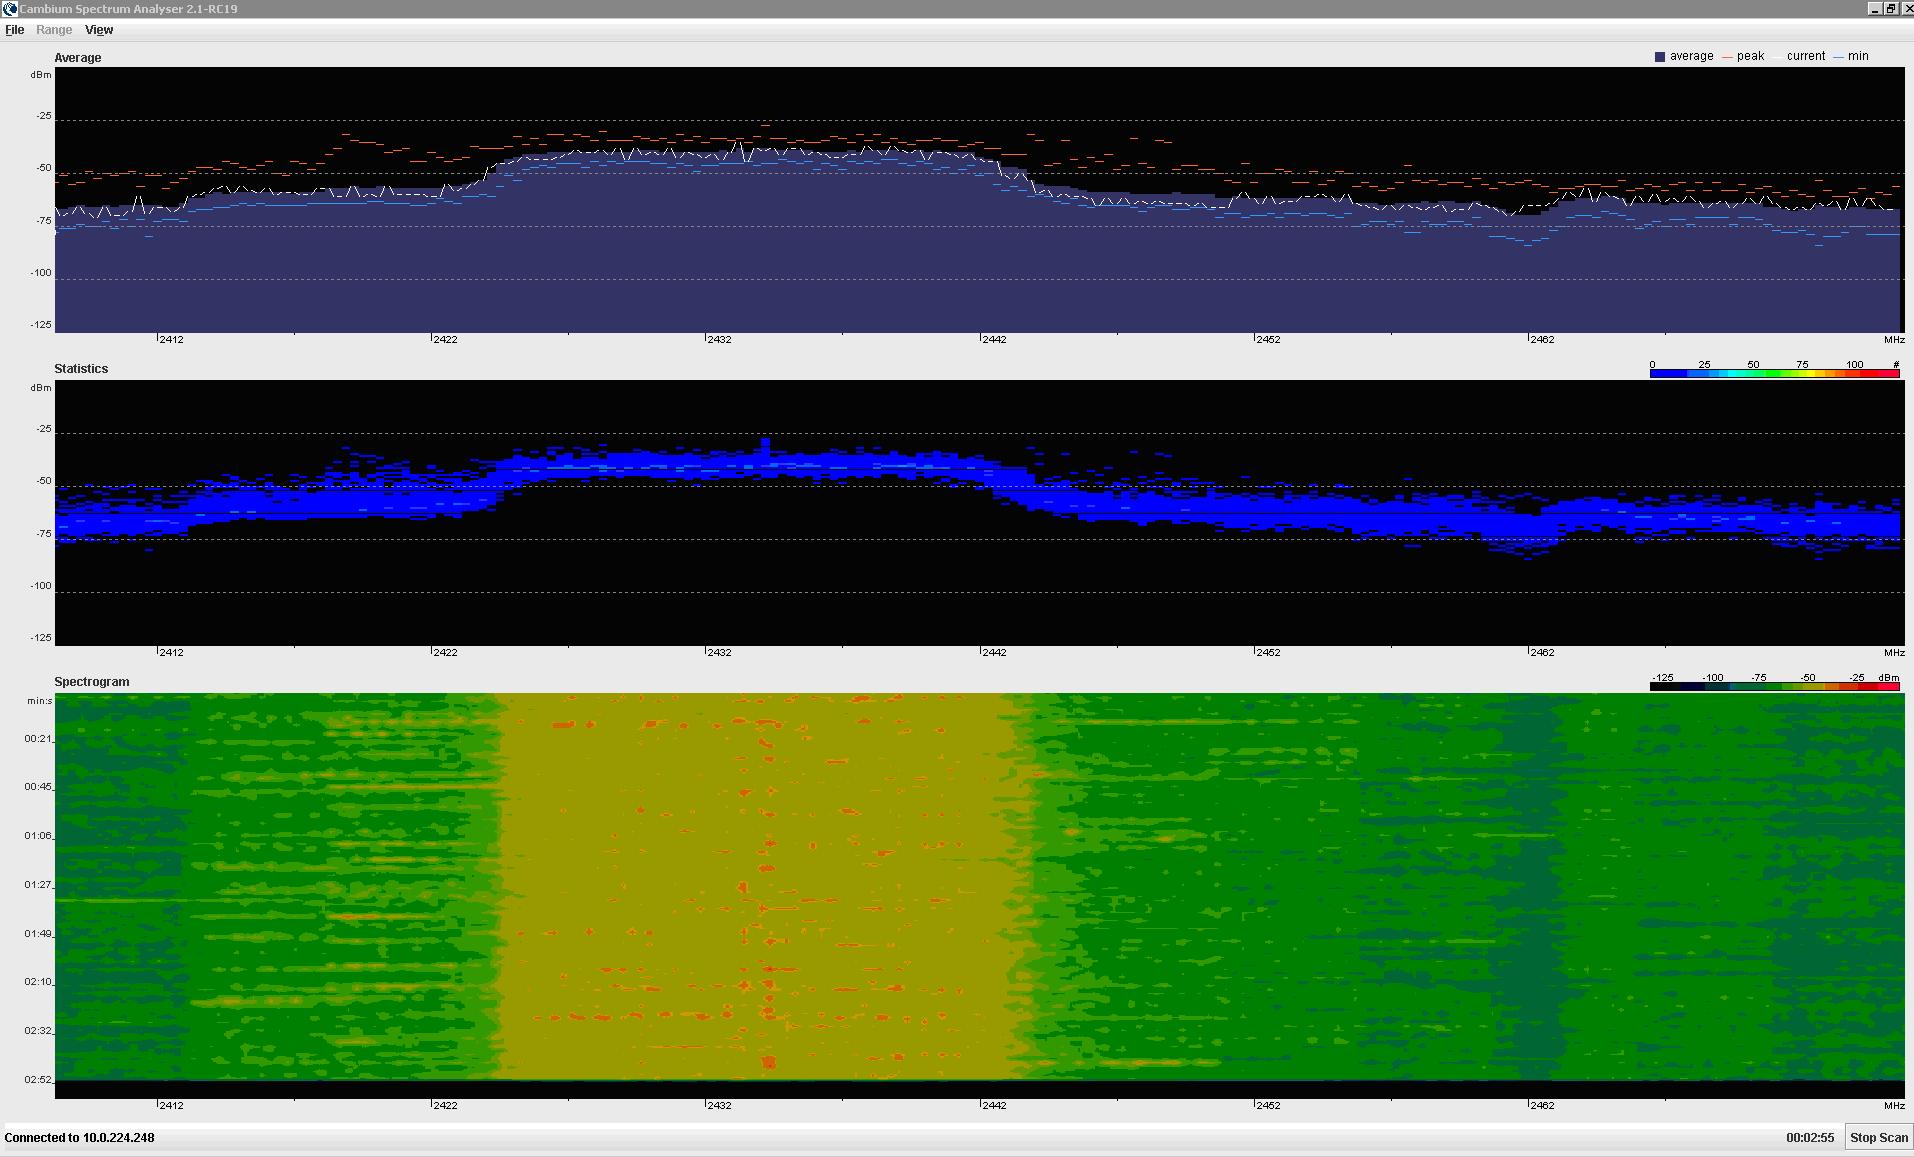The image size is (1914, 1157).
Task: Click the Statistics count color scale bar
Action: click(x=1774, y=373)
